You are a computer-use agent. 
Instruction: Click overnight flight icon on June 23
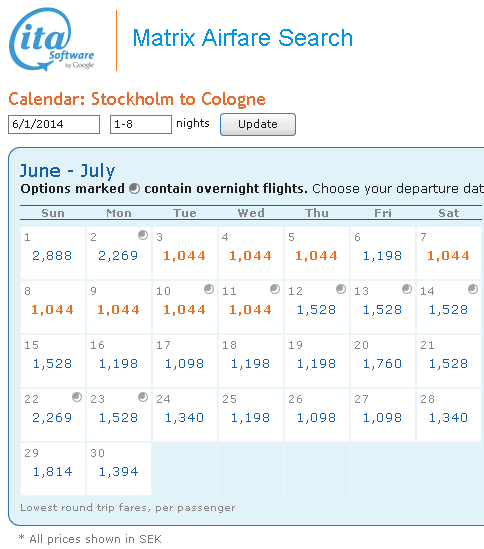pos(143,397)
